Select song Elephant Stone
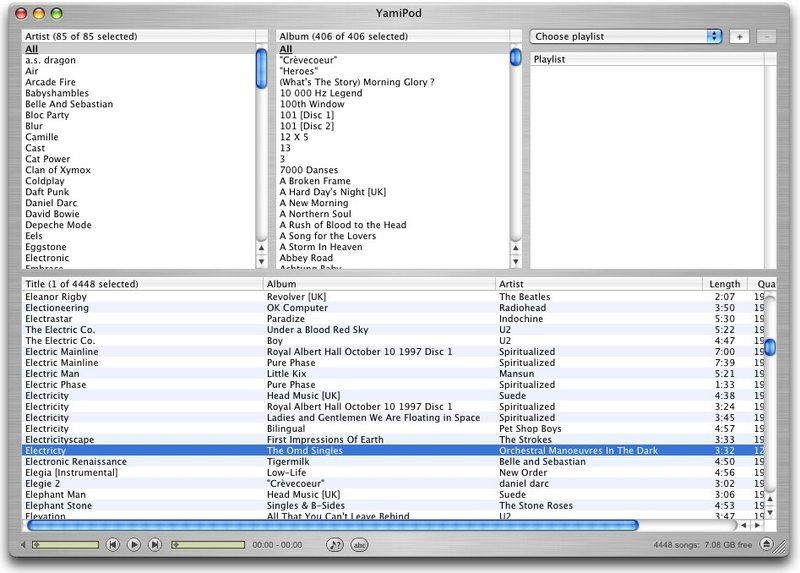The height and width of the screenshot is (573, 800). pos(393,505)
